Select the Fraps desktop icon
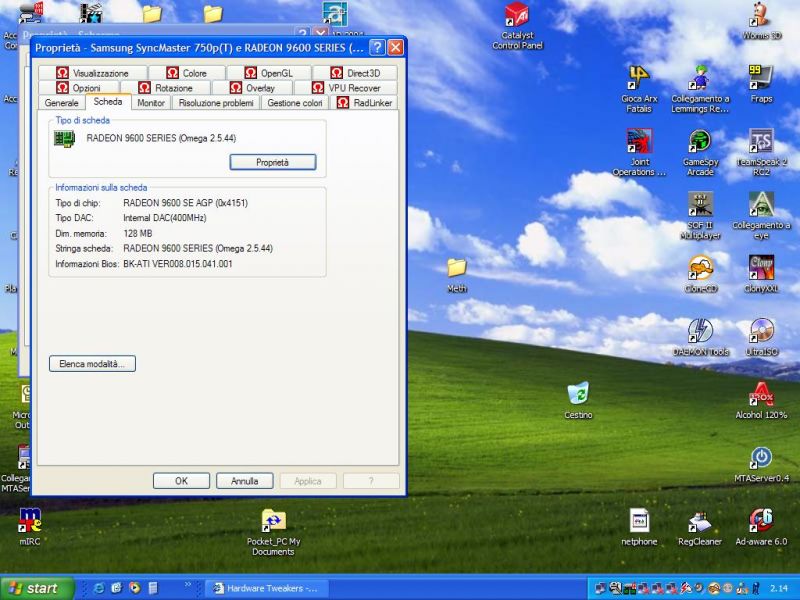This screenshot has width=800, height=600. (761, 84)
